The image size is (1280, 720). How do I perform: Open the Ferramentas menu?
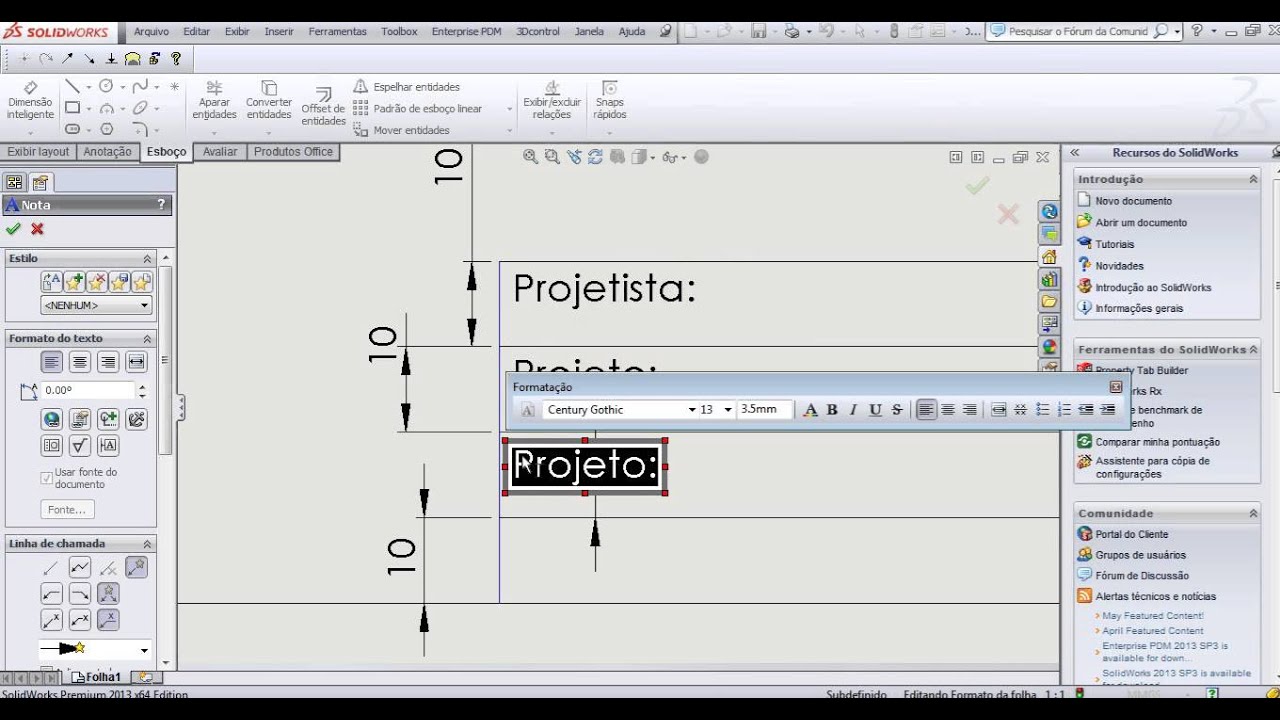click(x=338, y=31)
